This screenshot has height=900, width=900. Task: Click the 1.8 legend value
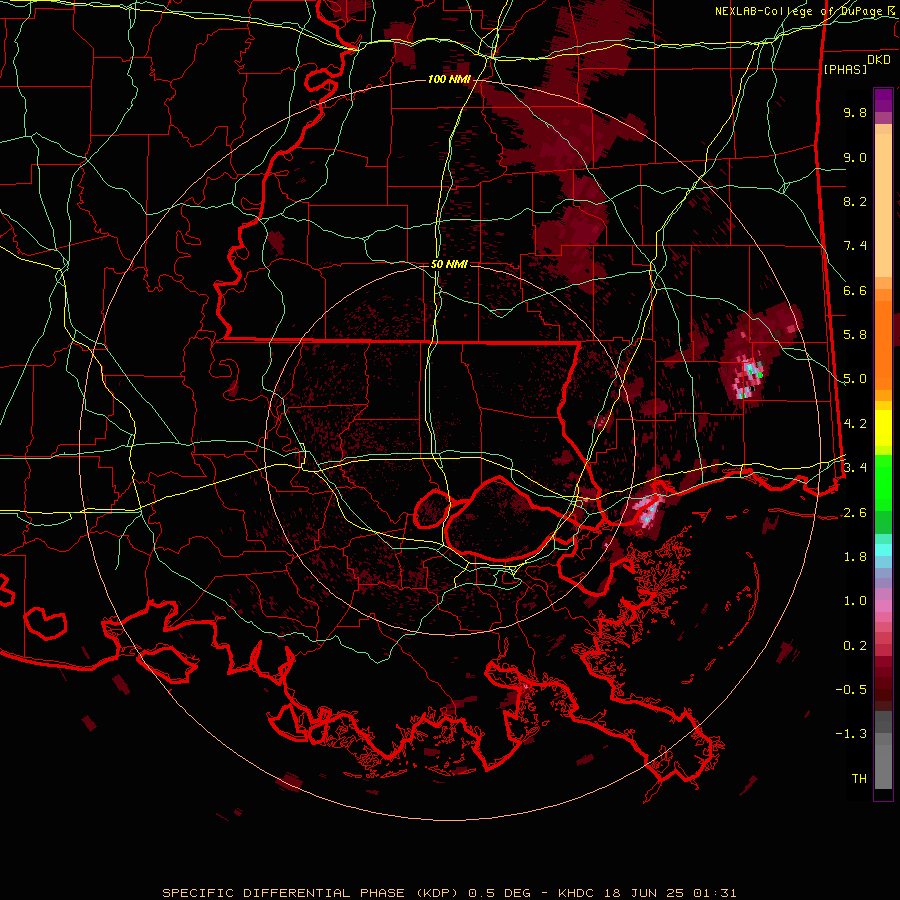(855, 557)
